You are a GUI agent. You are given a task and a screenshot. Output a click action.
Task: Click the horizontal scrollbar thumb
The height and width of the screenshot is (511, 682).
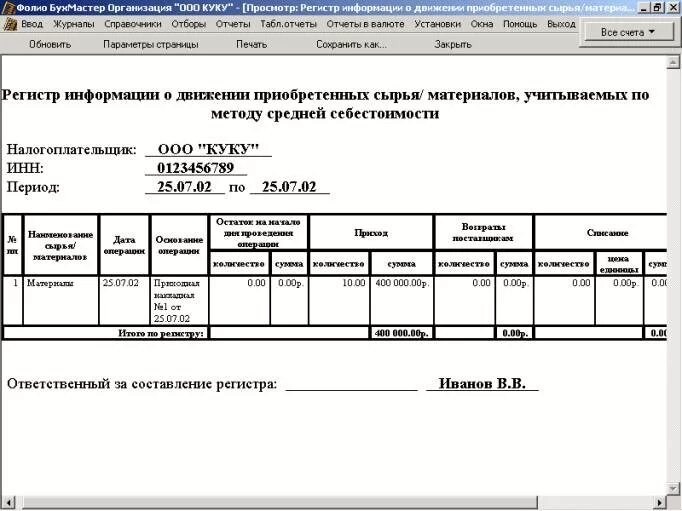click(280, 502)
